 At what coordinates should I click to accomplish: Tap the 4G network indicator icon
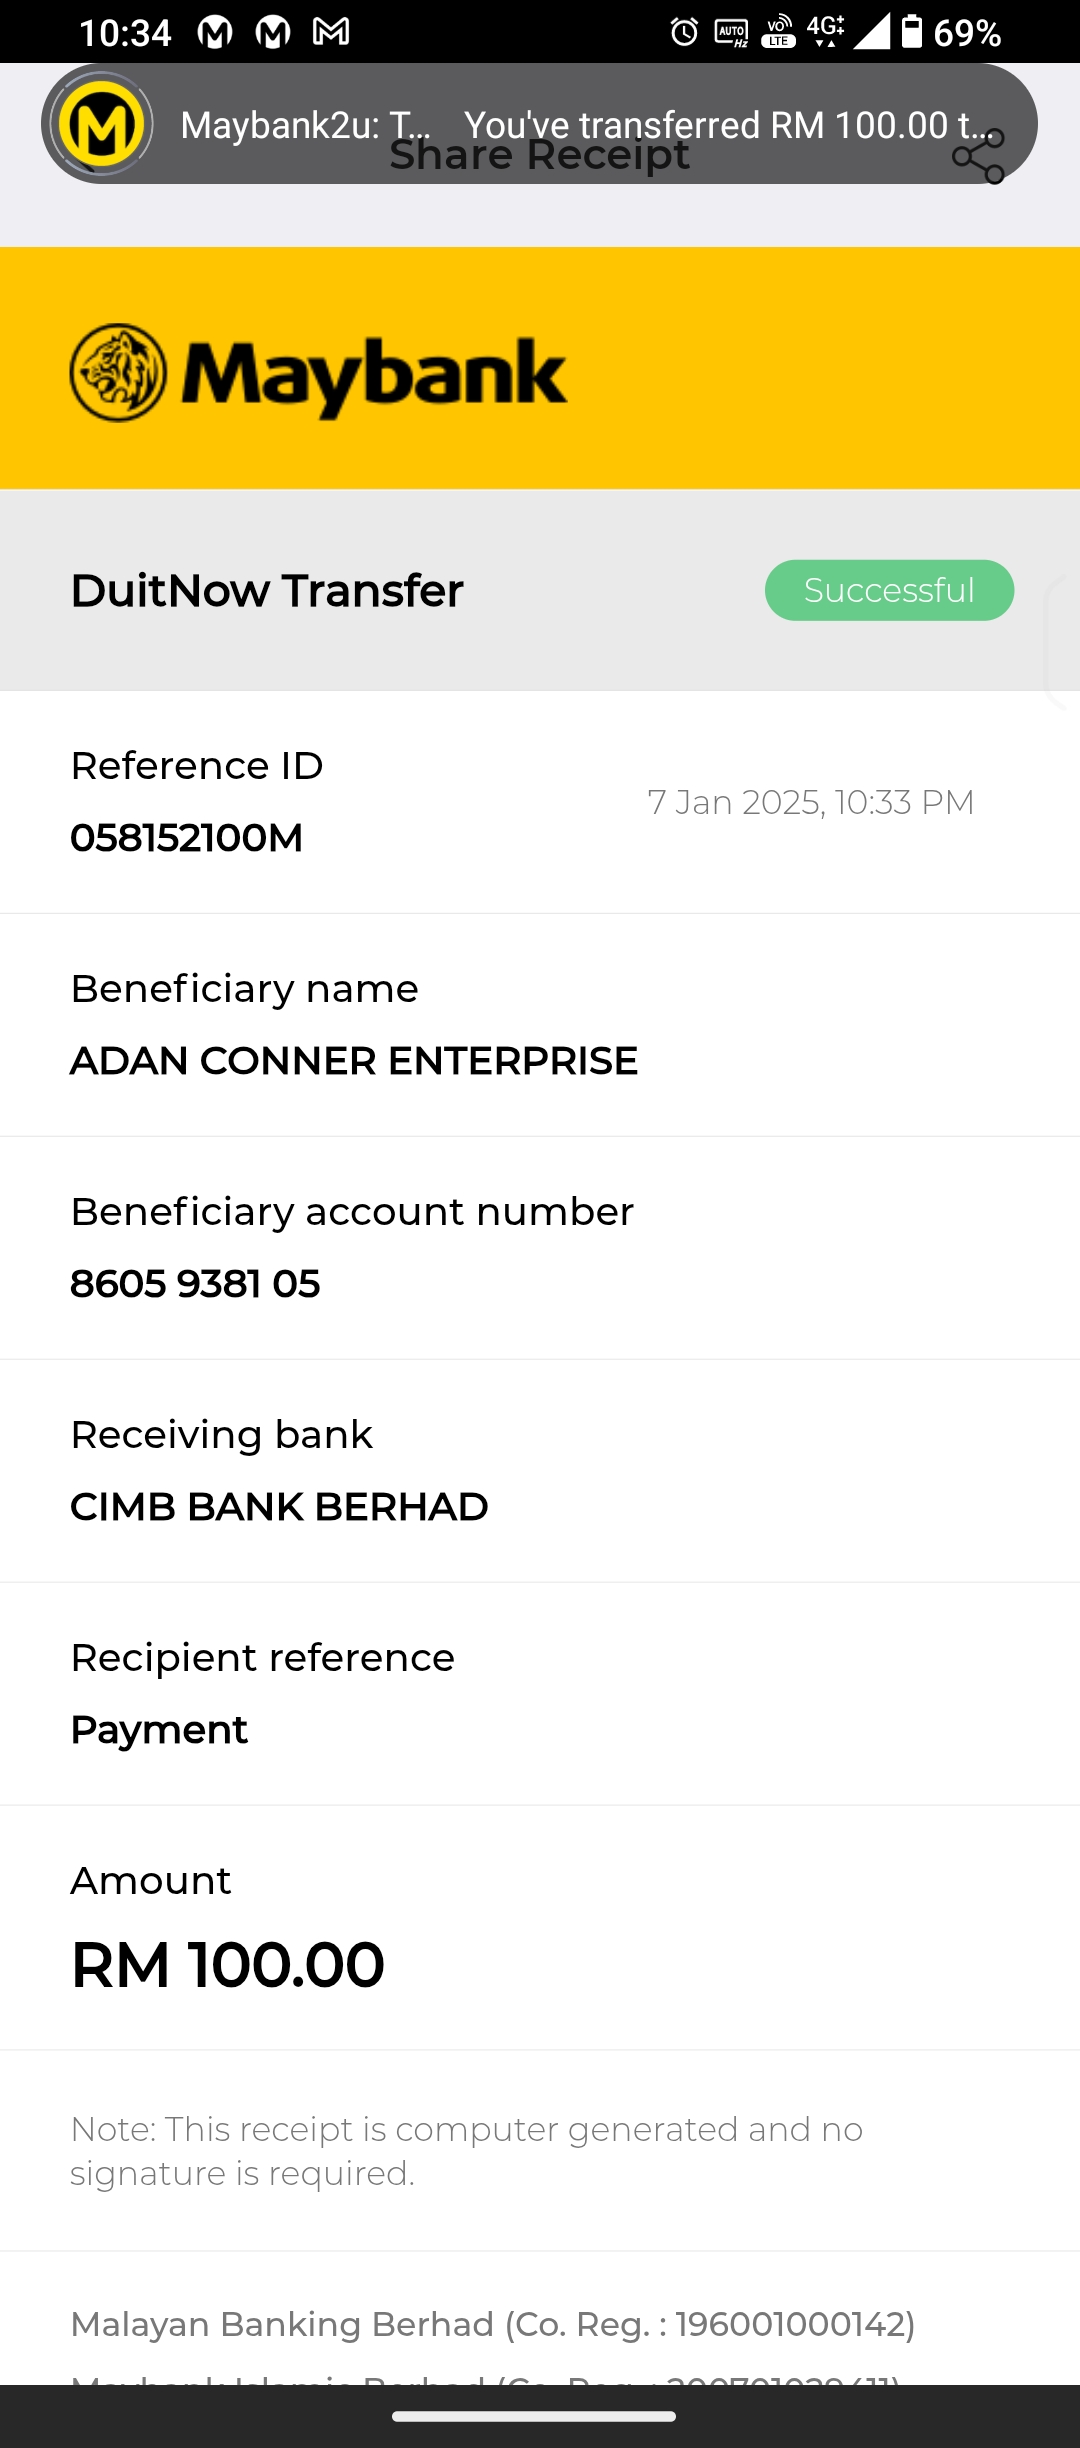(x=825, y=30)
